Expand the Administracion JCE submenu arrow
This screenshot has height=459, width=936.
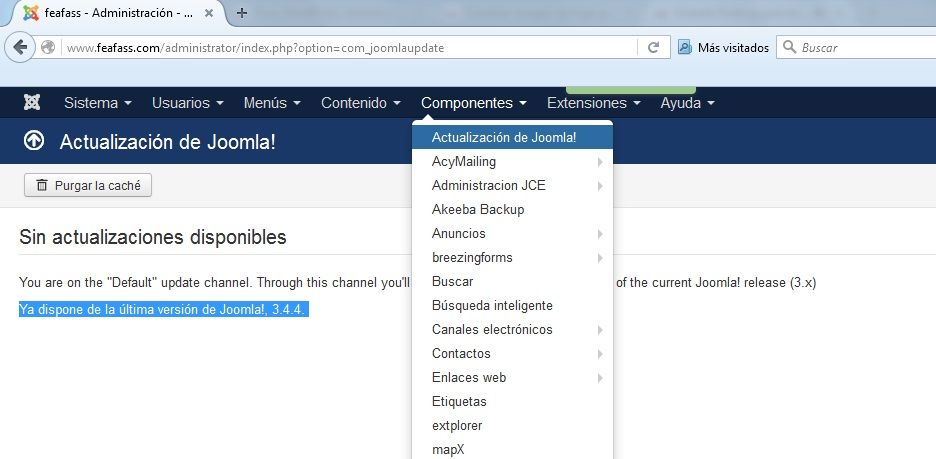pos(600,186)
